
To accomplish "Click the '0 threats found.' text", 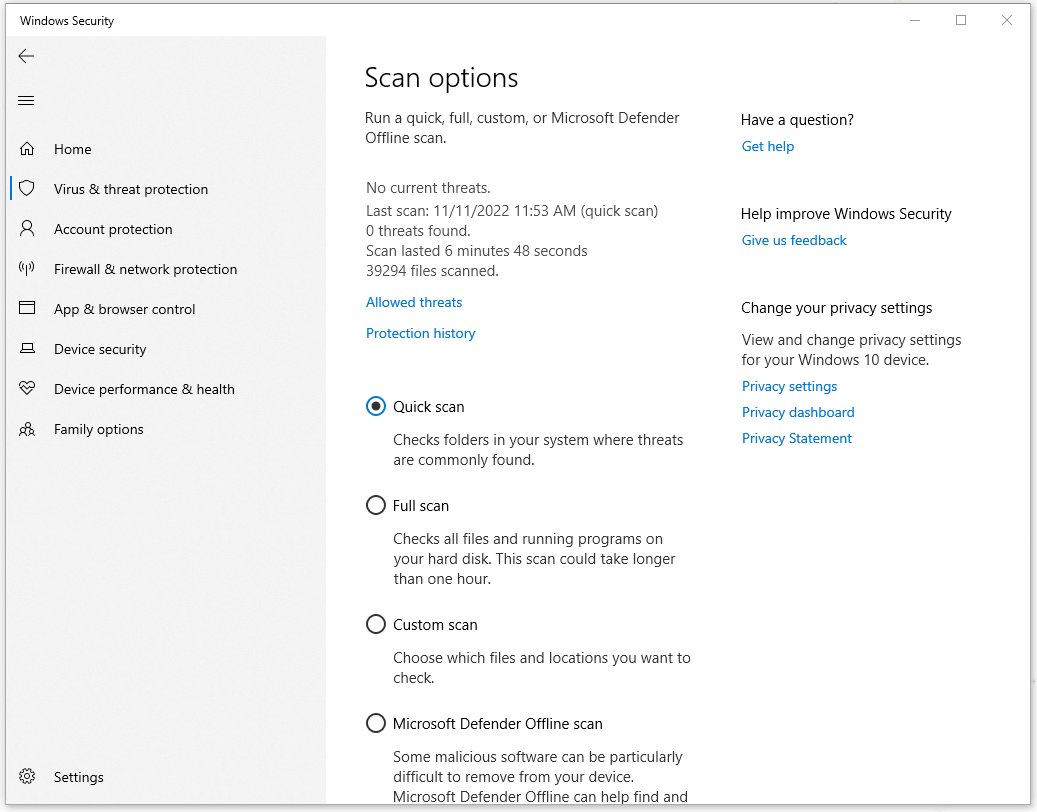I will click(x=418, y=231).
